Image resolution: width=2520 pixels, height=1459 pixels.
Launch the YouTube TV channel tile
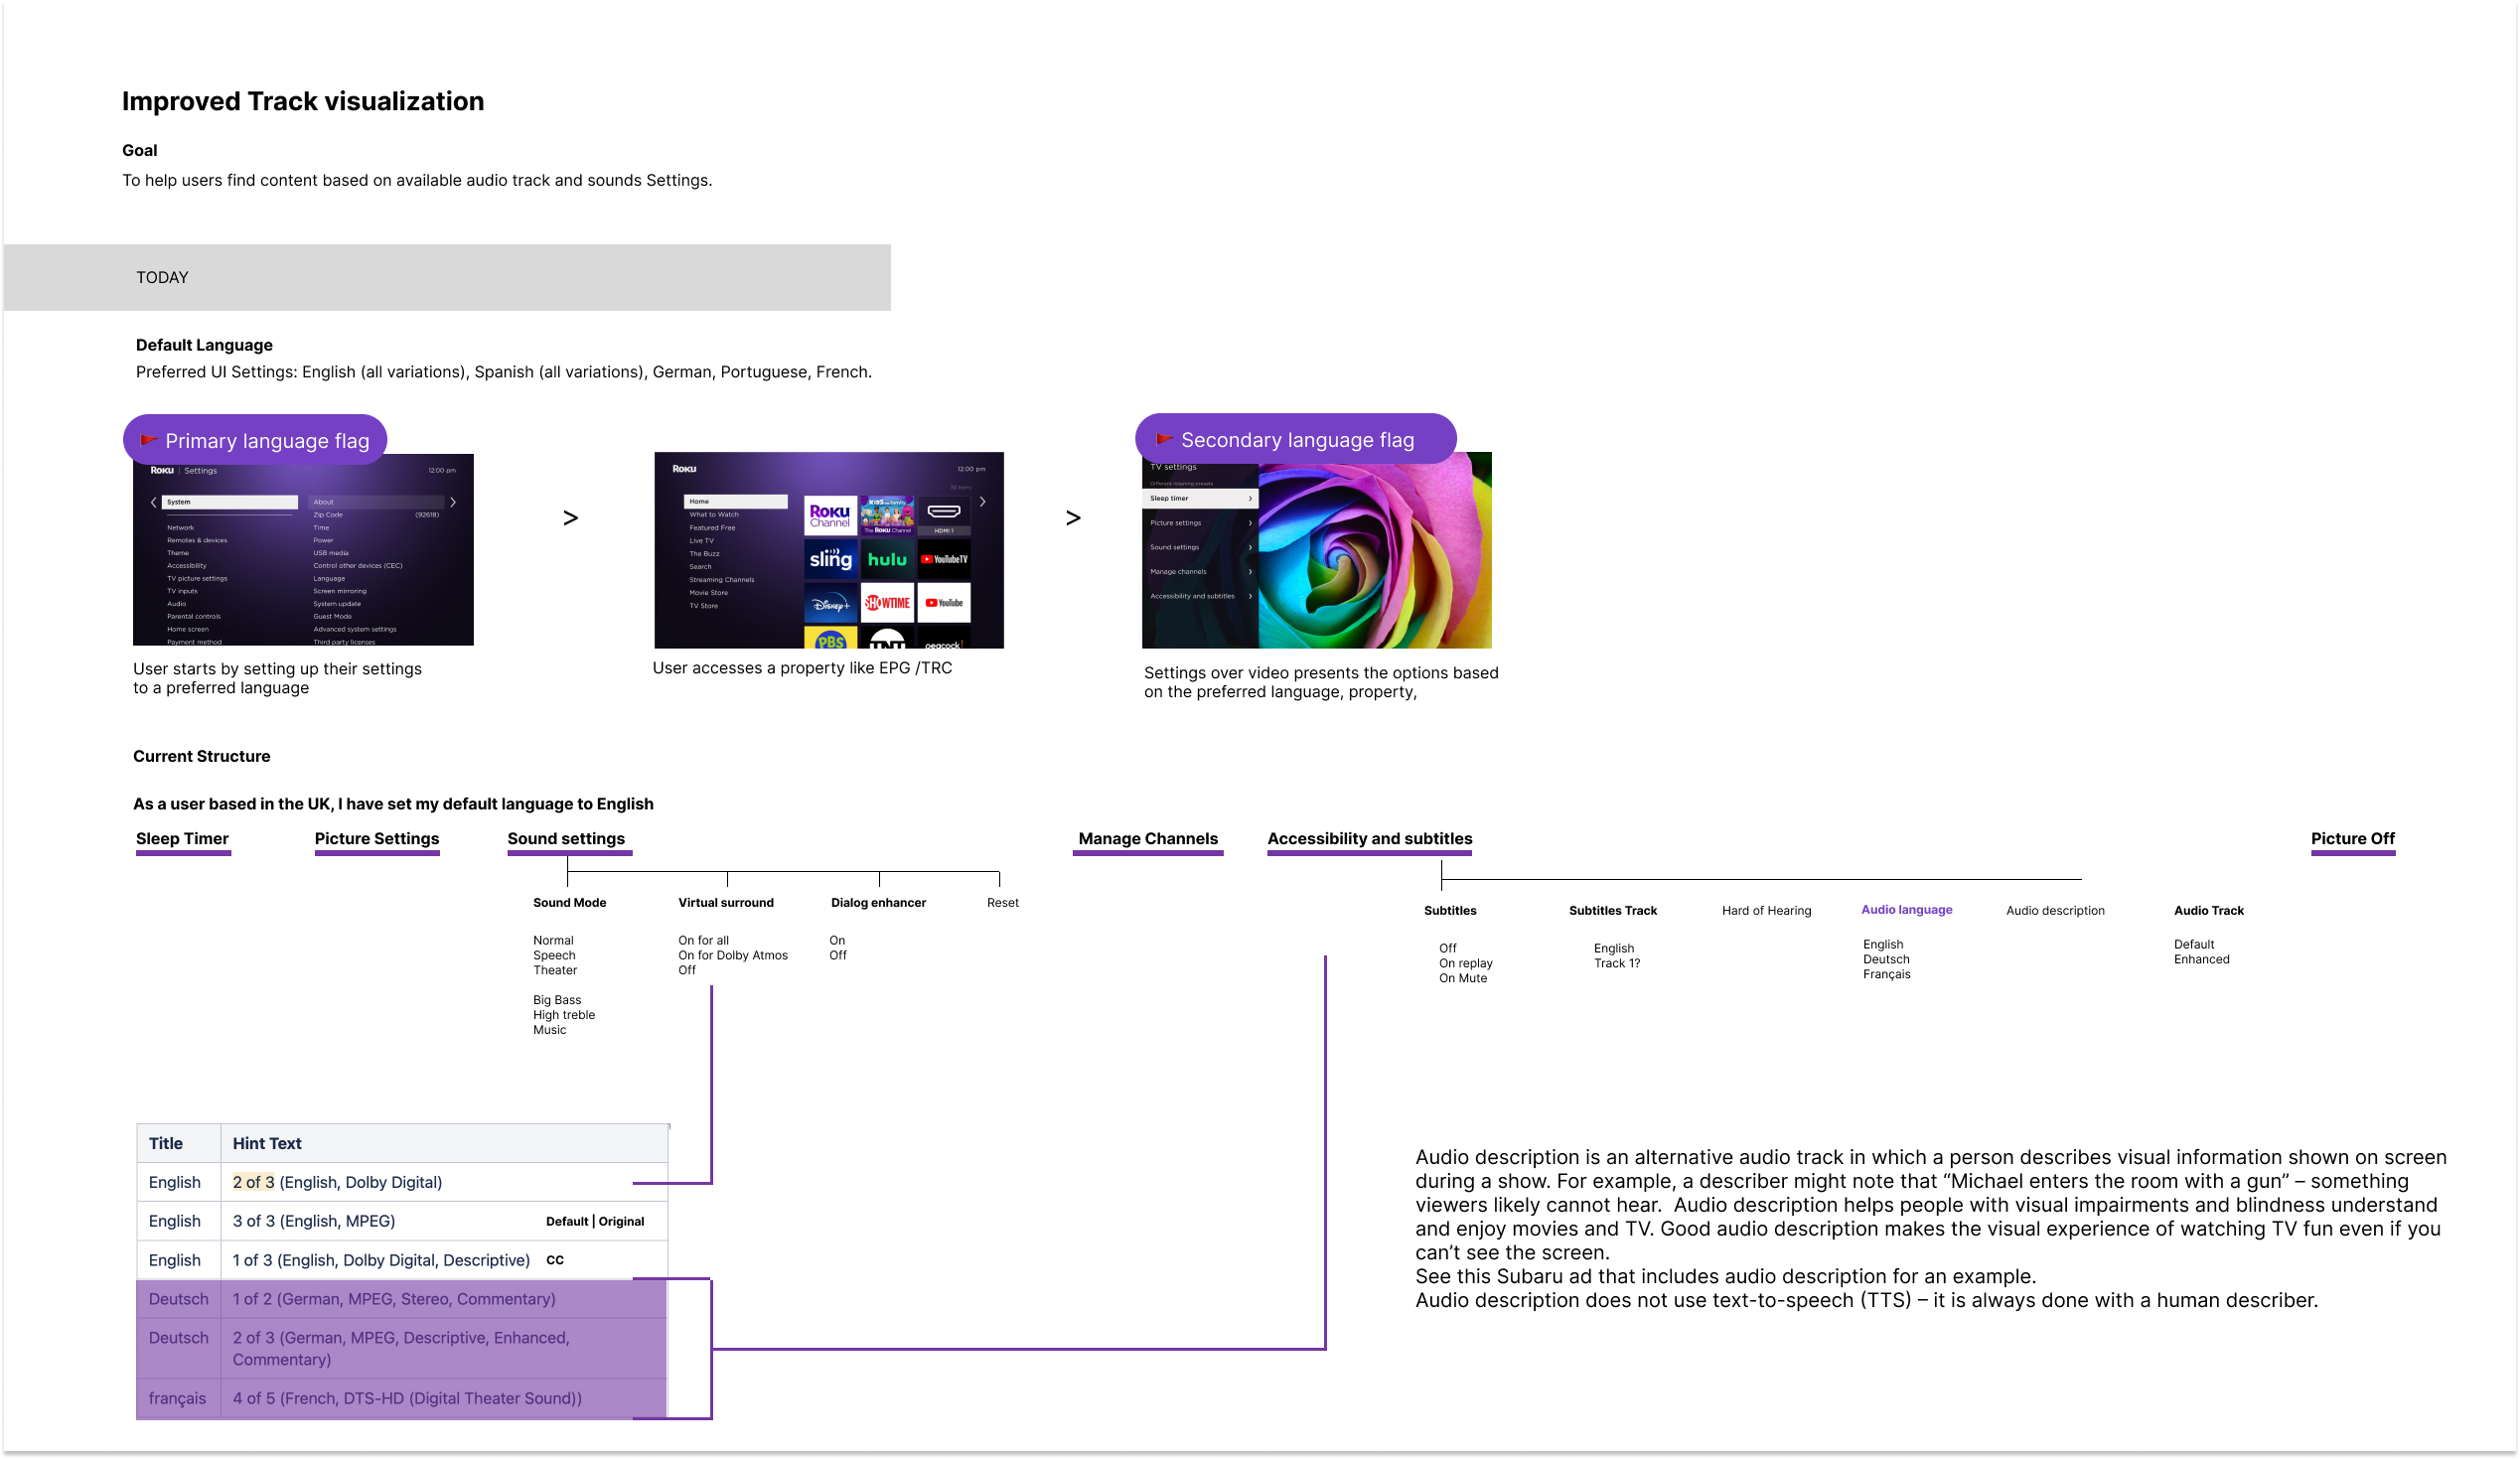click(944, 559)
